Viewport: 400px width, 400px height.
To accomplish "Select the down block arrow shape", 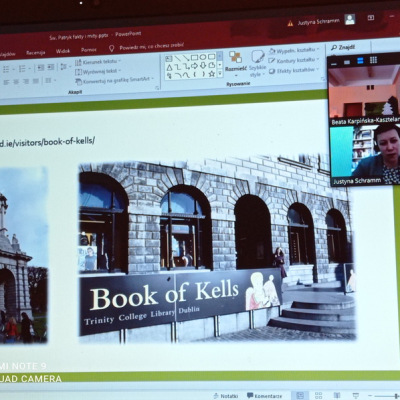I will point(203,65).
